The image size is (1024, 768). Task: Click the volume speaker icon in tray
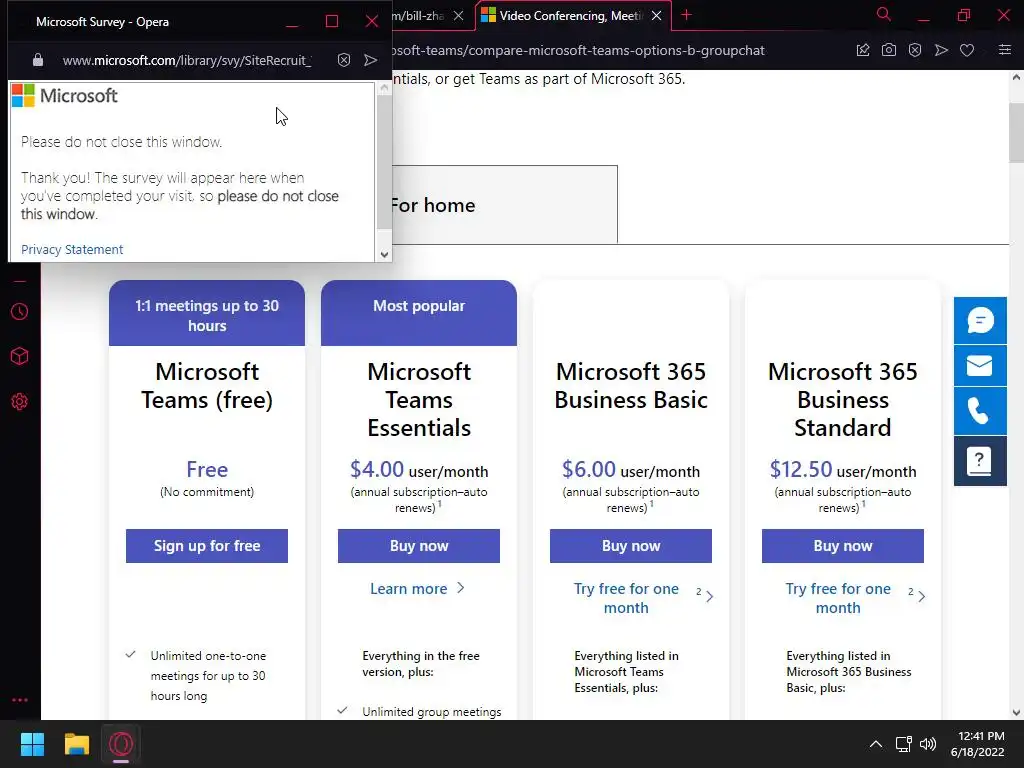pos(927,744)
